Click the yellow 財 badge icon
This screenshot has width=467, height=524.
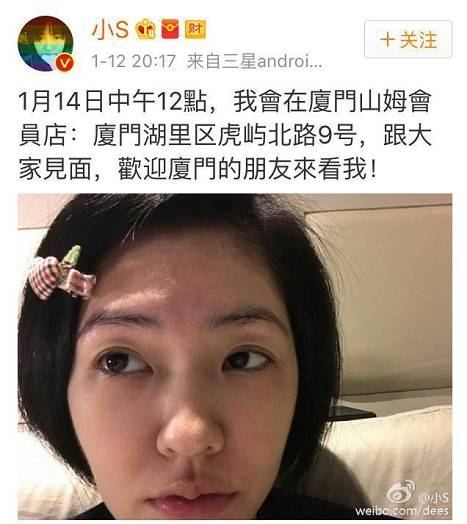195,29
